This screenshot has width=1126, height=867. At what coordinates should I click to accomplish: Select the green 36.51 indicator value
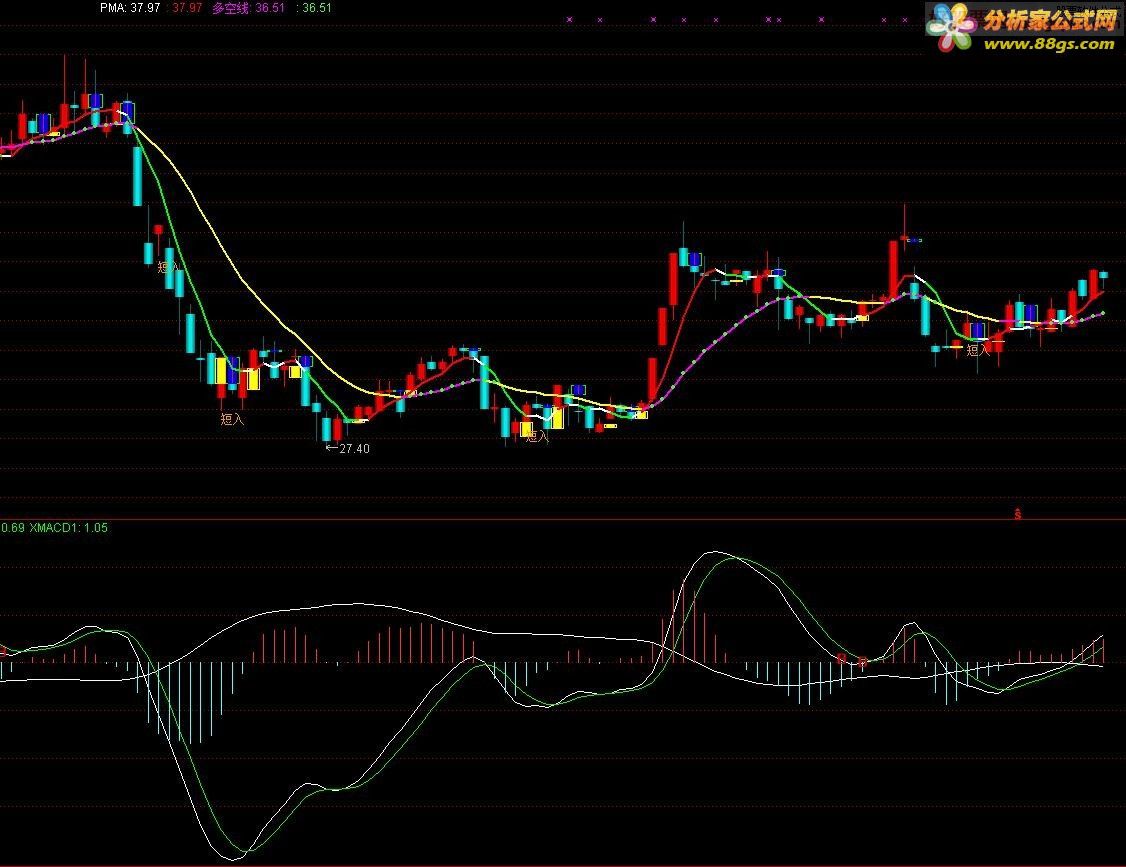(317, 8)
